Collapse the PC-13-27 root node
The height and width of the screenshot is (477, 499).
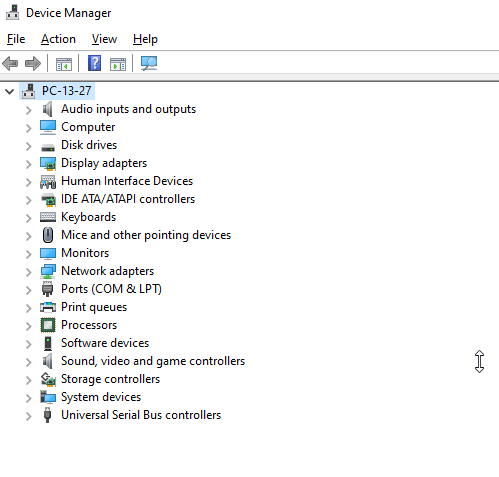coord(10,91)
